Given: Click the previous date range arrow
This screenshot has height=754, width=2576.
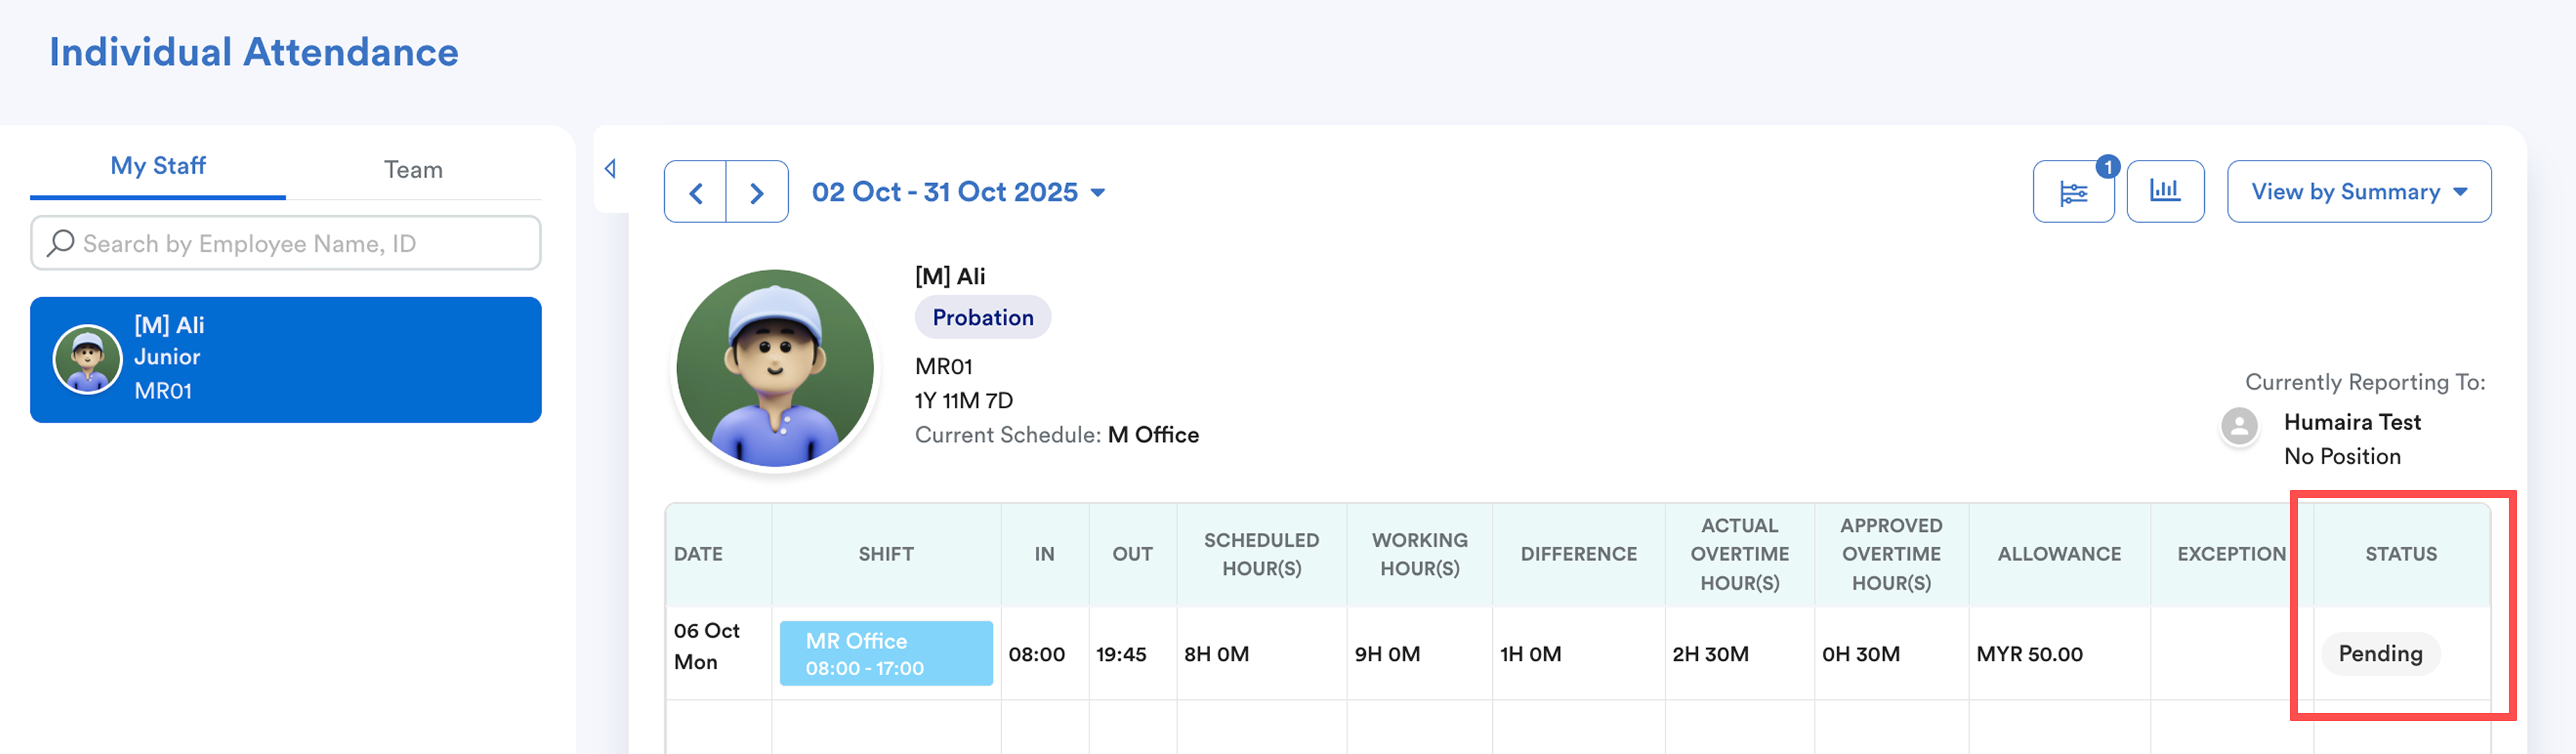Looking at the screenshot, I should (x=695, y=192).
